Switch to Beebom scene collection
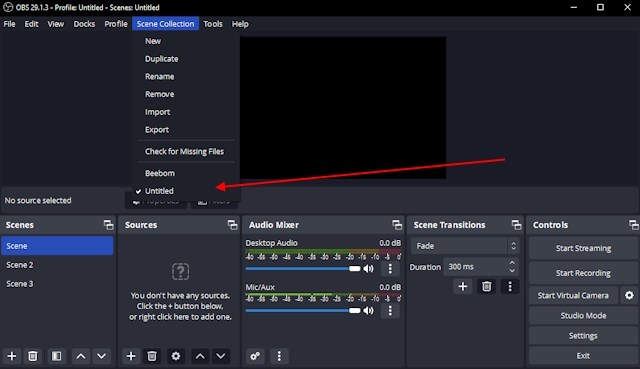 186,173
